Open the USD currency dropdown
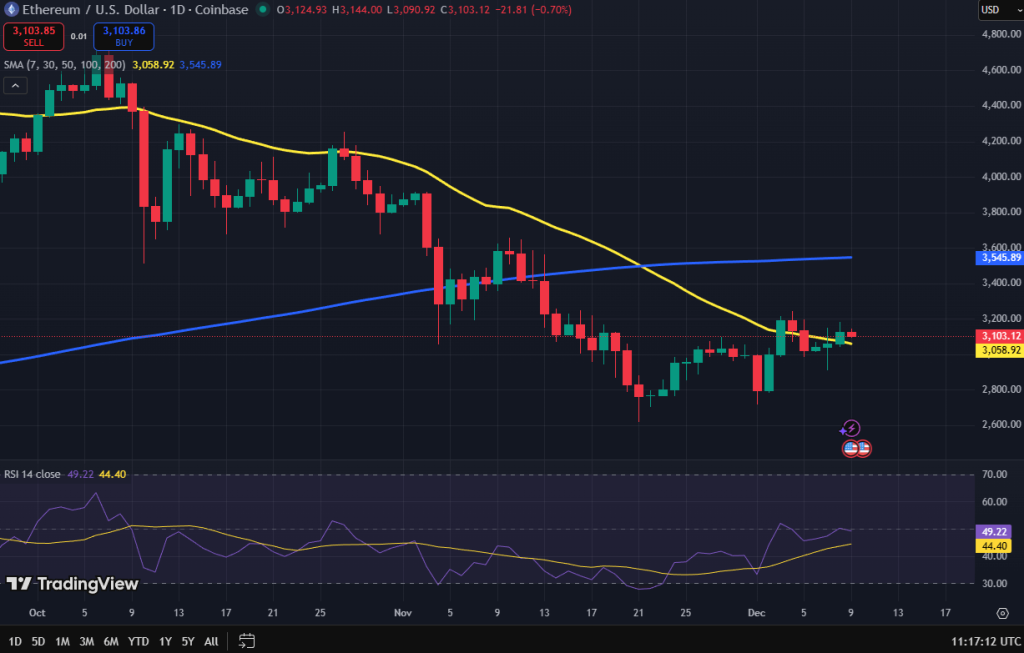The height and width of the screenshot is (653, 1024). [1000, 10]
